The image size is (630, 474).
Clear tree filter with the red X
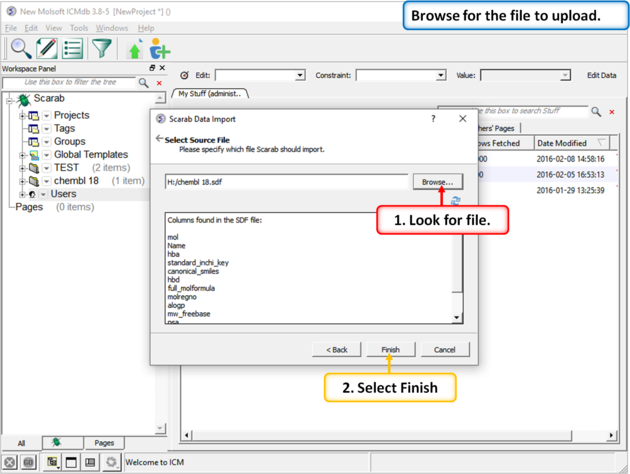[159, 83]
